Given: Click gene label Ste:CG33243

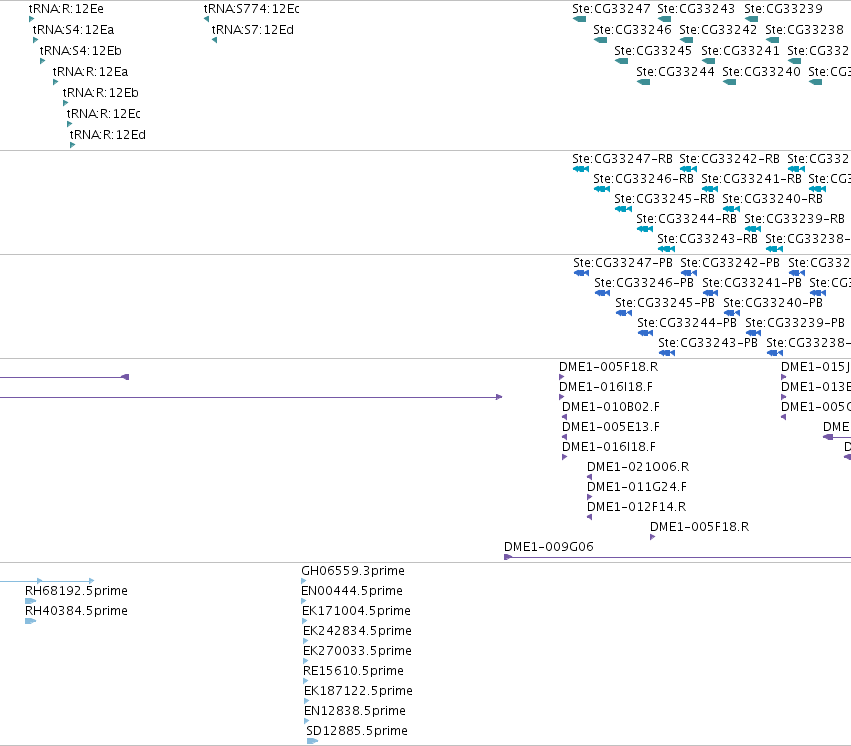Looking at the screenshot, I should point(696,9).
